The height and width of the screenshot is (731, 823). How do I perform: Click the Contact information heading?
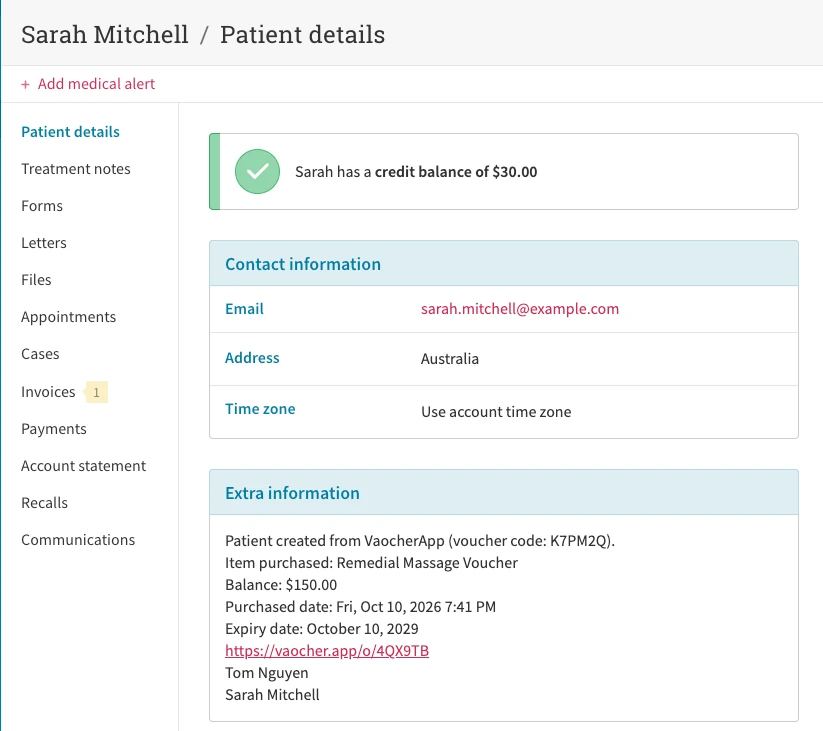click(x=303, y=264)
